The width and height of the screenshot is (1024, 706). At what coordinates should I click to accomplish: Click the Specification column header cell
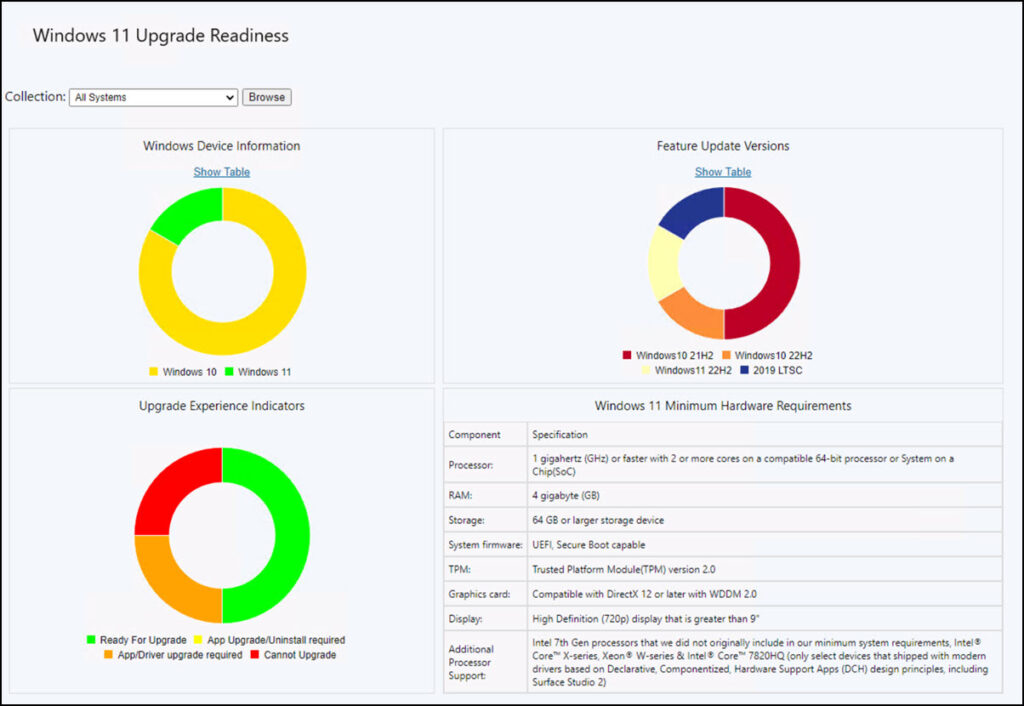[x=765, y=434]
